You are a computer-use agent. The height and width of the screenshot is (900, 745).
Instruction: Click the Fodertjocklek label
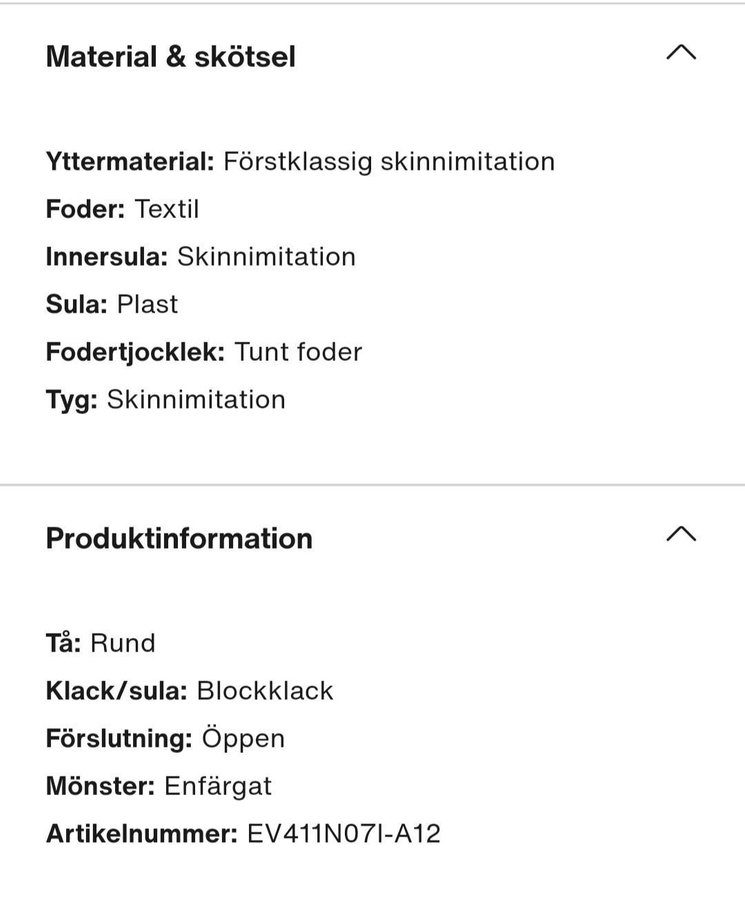click(x=136, y=352)
